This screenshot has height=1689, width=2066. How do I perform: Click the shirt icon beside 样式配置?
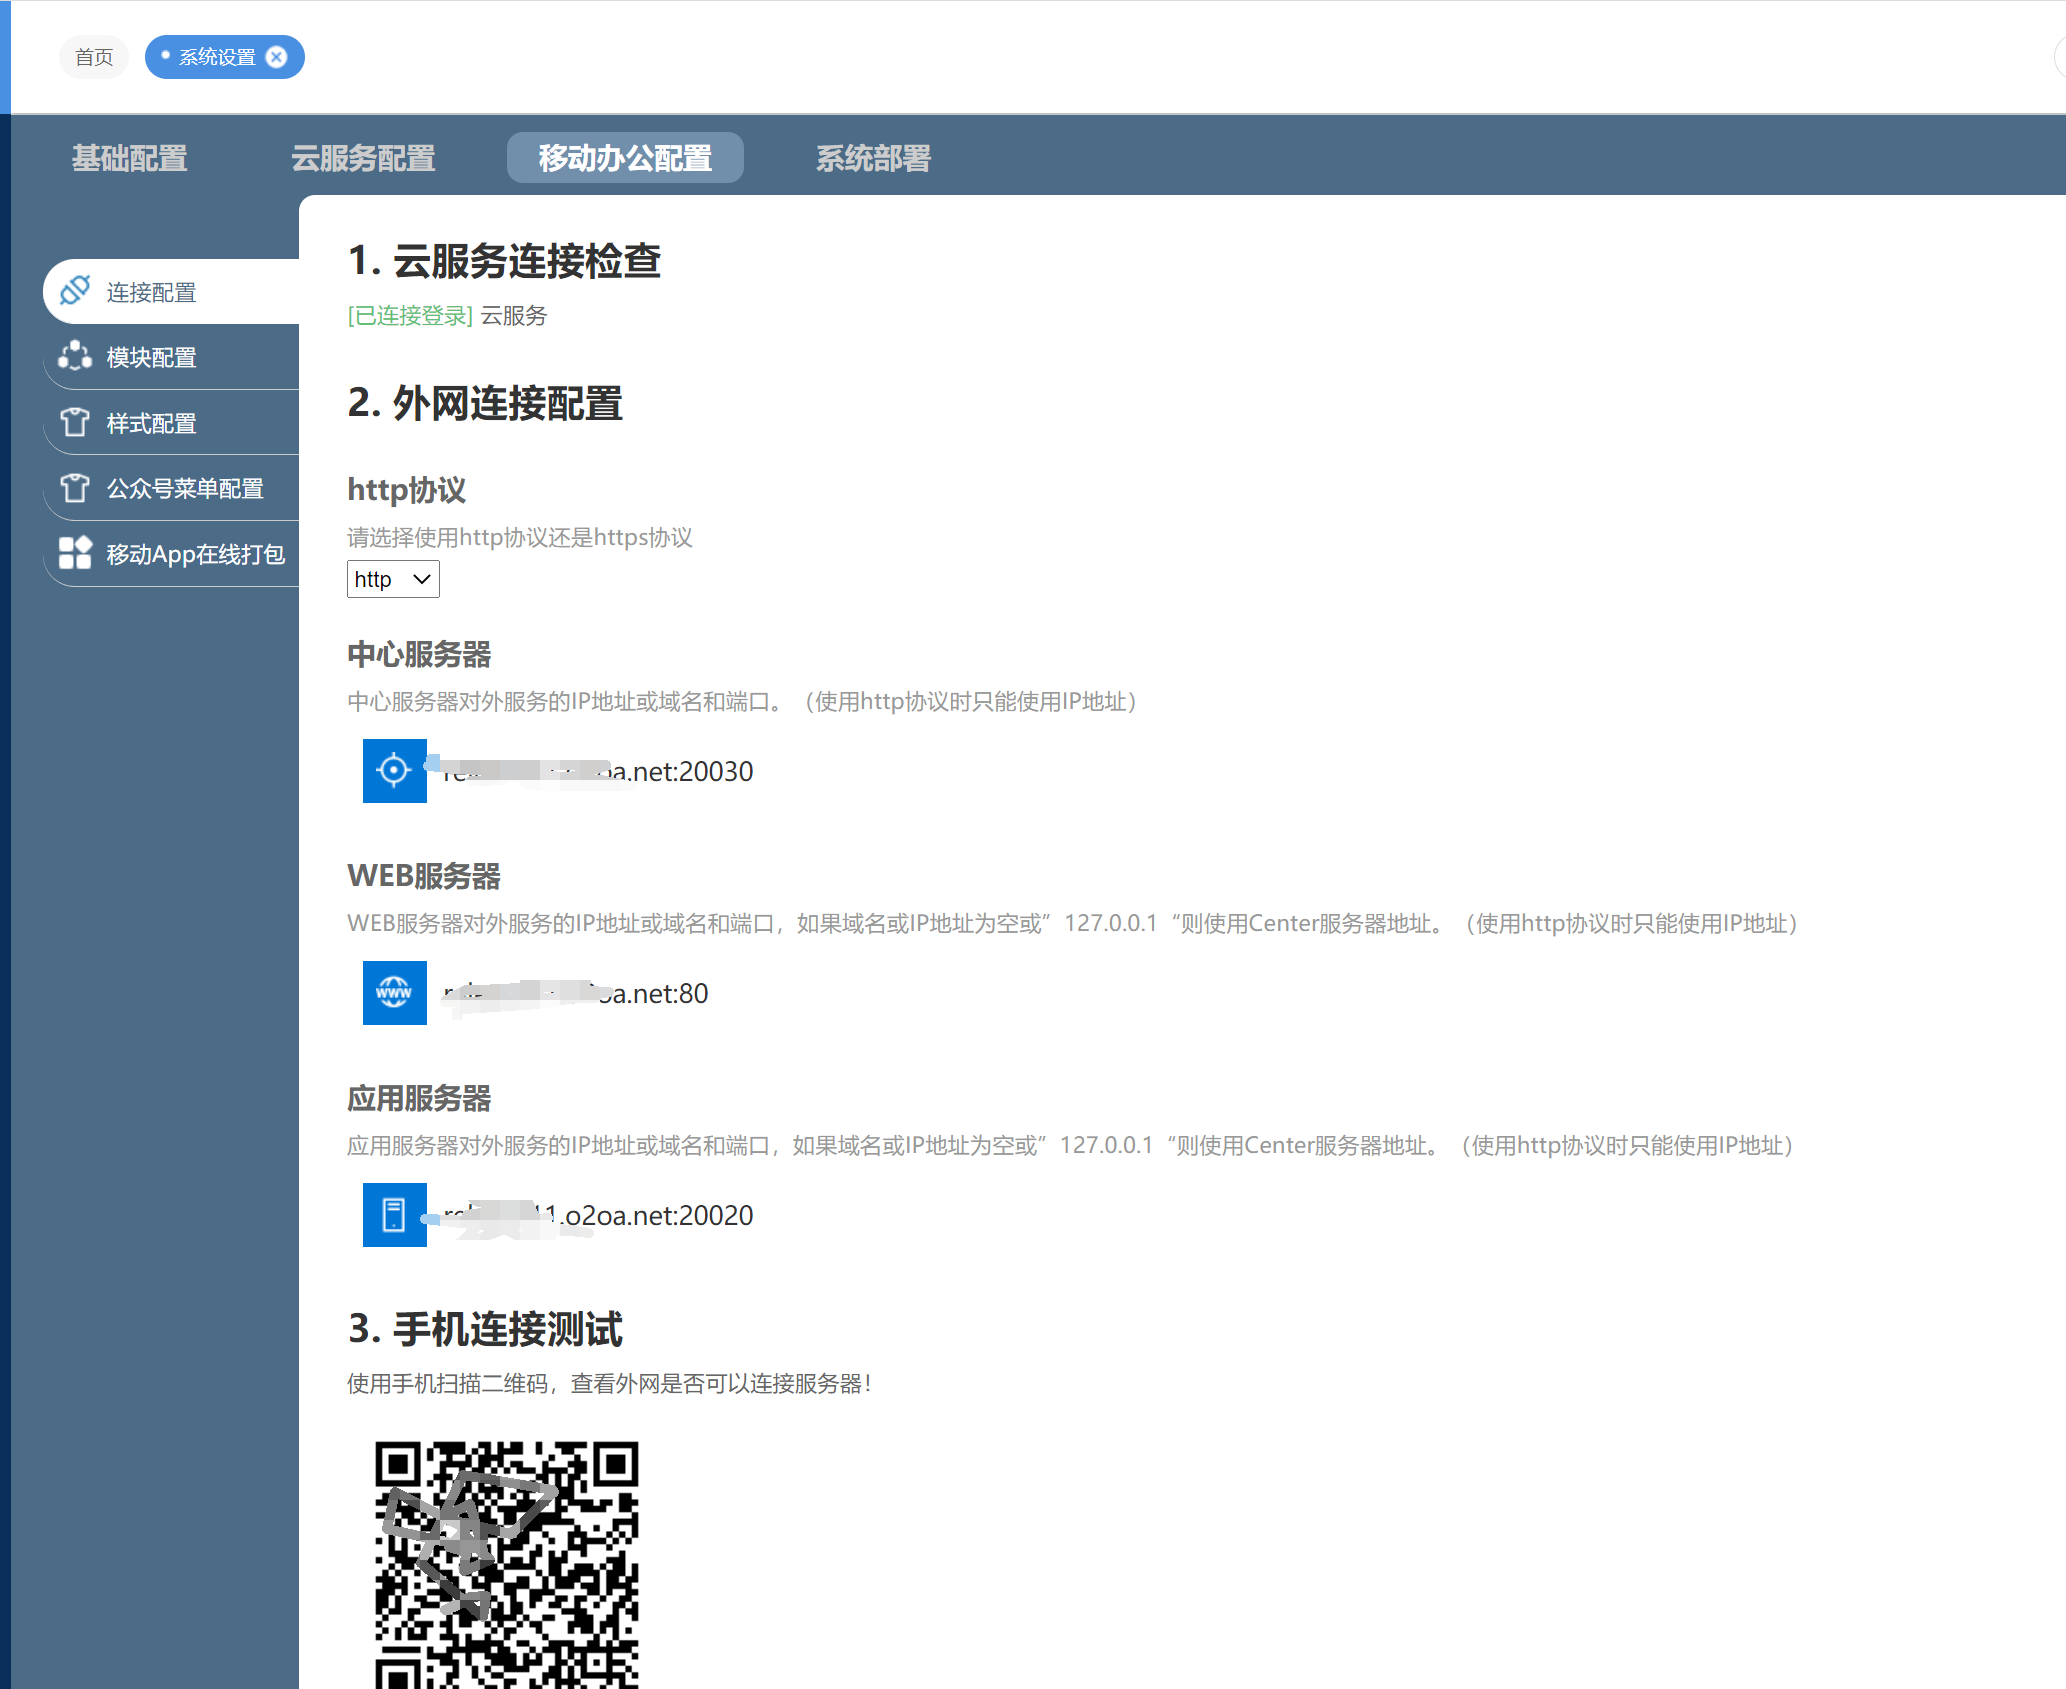75,422
